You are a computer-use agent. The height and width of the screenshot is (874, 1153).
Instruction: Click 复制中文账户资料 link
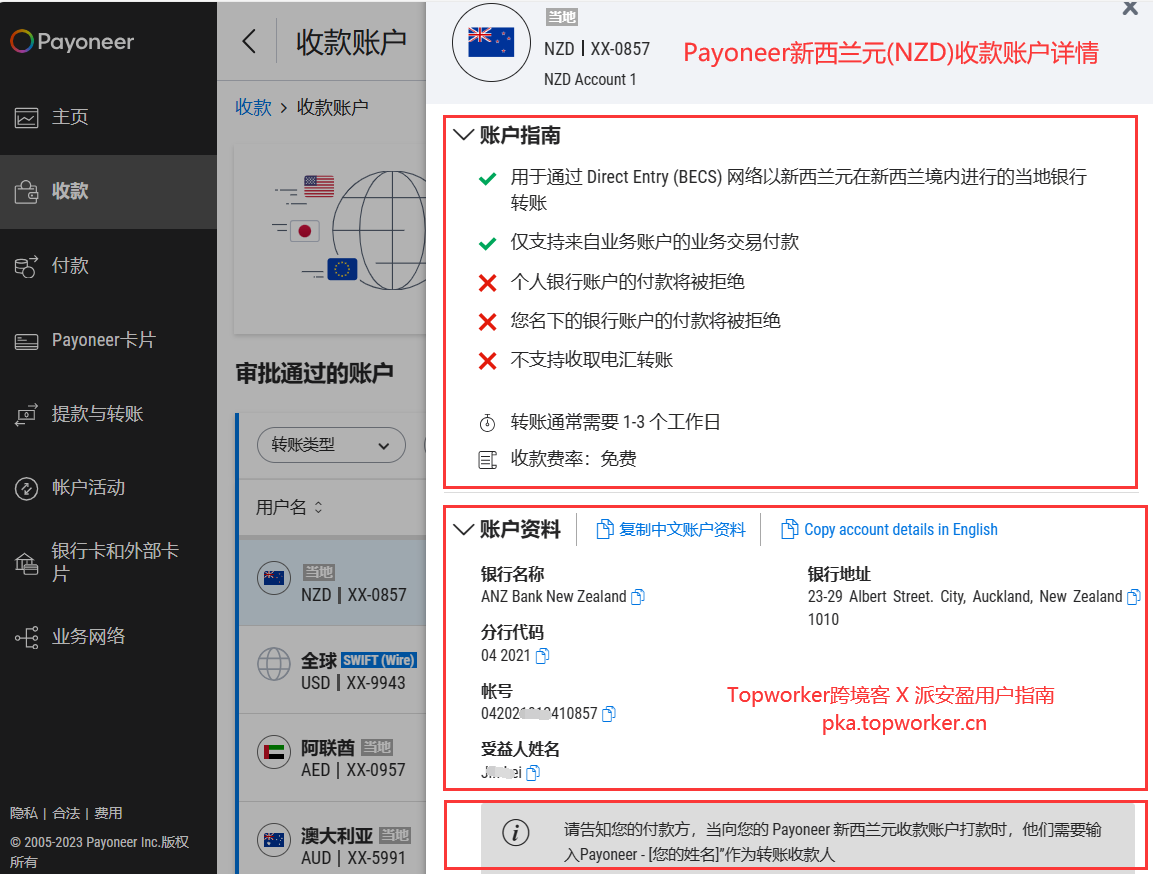671,529
